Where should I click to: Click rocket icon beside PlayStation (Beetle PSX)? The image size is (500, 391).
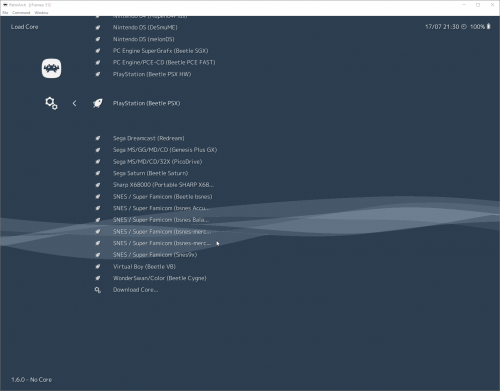click(98, 103)
